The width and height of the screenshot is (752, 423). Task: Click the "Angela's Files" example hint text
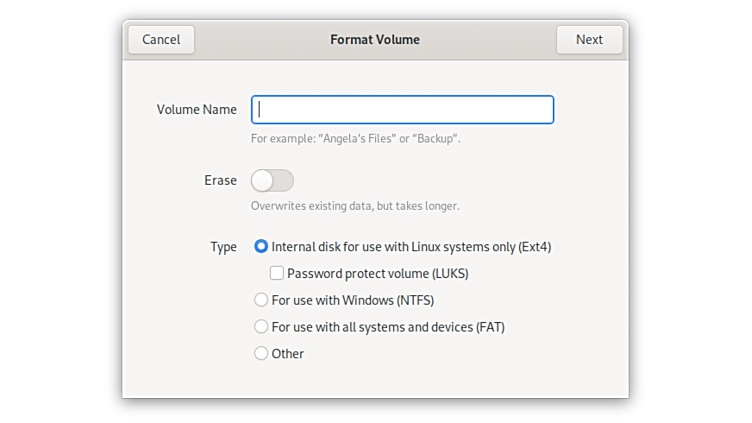coord(355,138)
